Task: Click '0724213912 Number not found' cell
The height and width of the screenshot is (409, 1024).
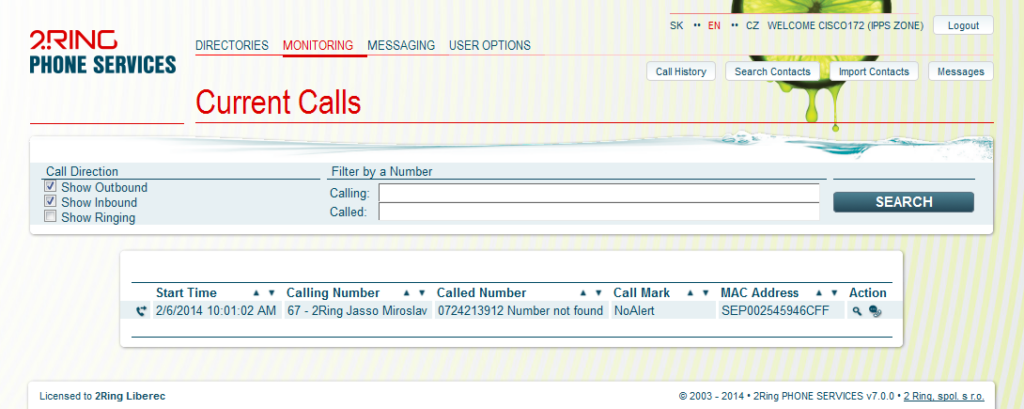Action: tap(520, 311)
